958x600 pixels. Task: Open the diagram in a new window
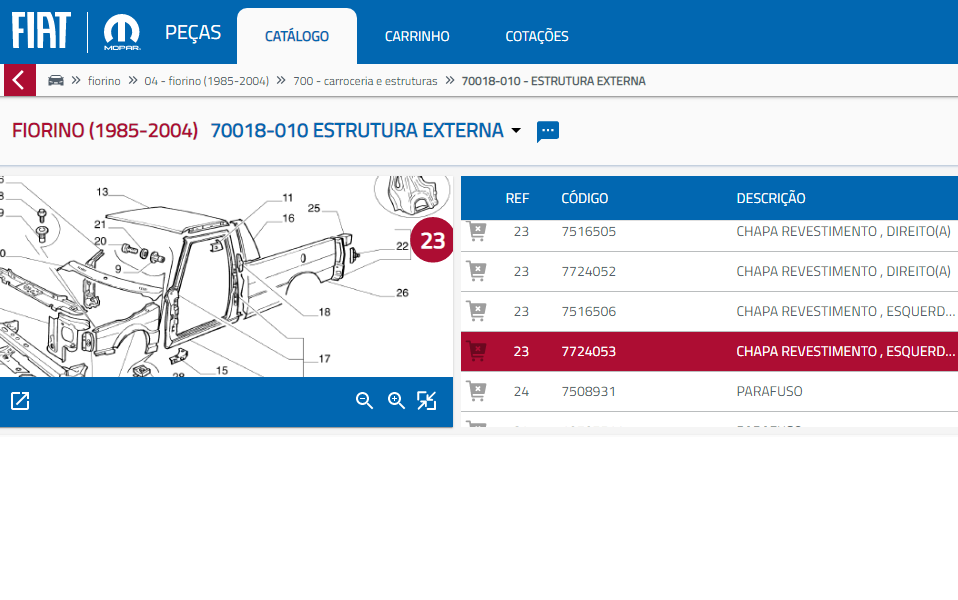click(x=20, y=401)
